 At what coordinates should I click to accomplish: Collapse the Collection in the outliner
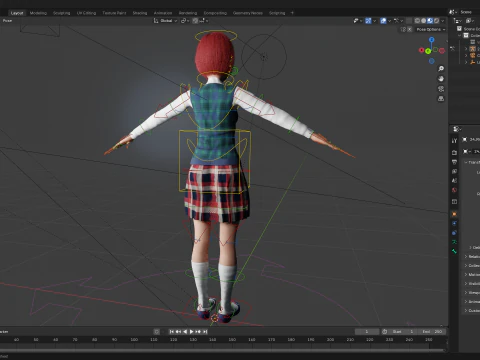[460, 35]
